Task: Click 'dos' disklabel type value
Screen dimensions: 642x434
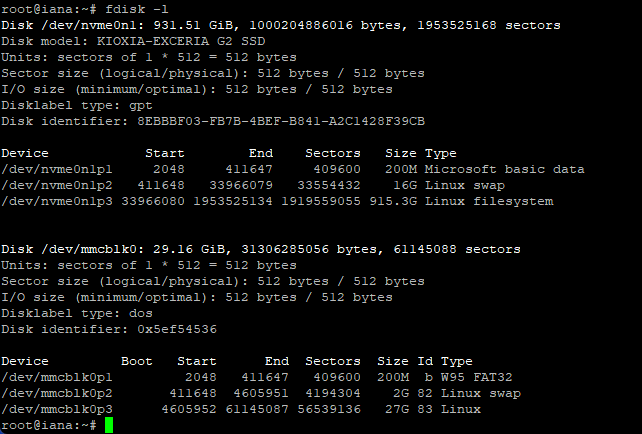Action: 141,313
